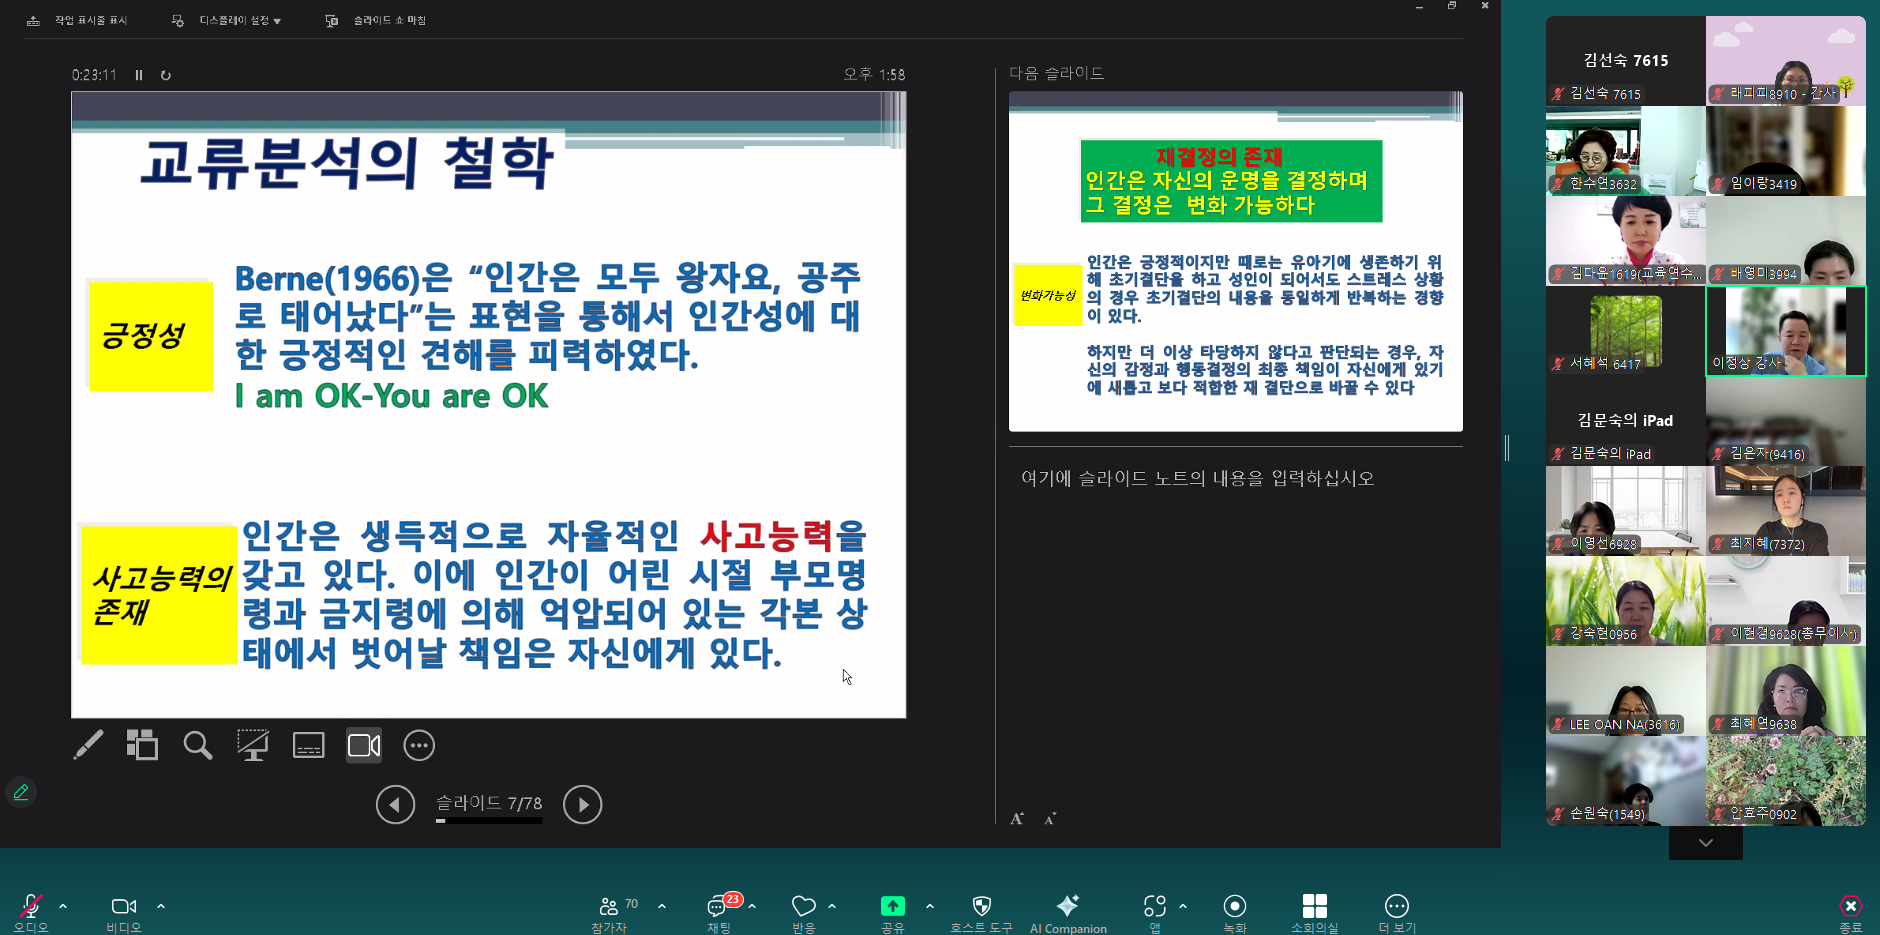This screenshot has width=1880, height=935.
Task: Open the chat panel with 23 unread
Action: (718, 908)
